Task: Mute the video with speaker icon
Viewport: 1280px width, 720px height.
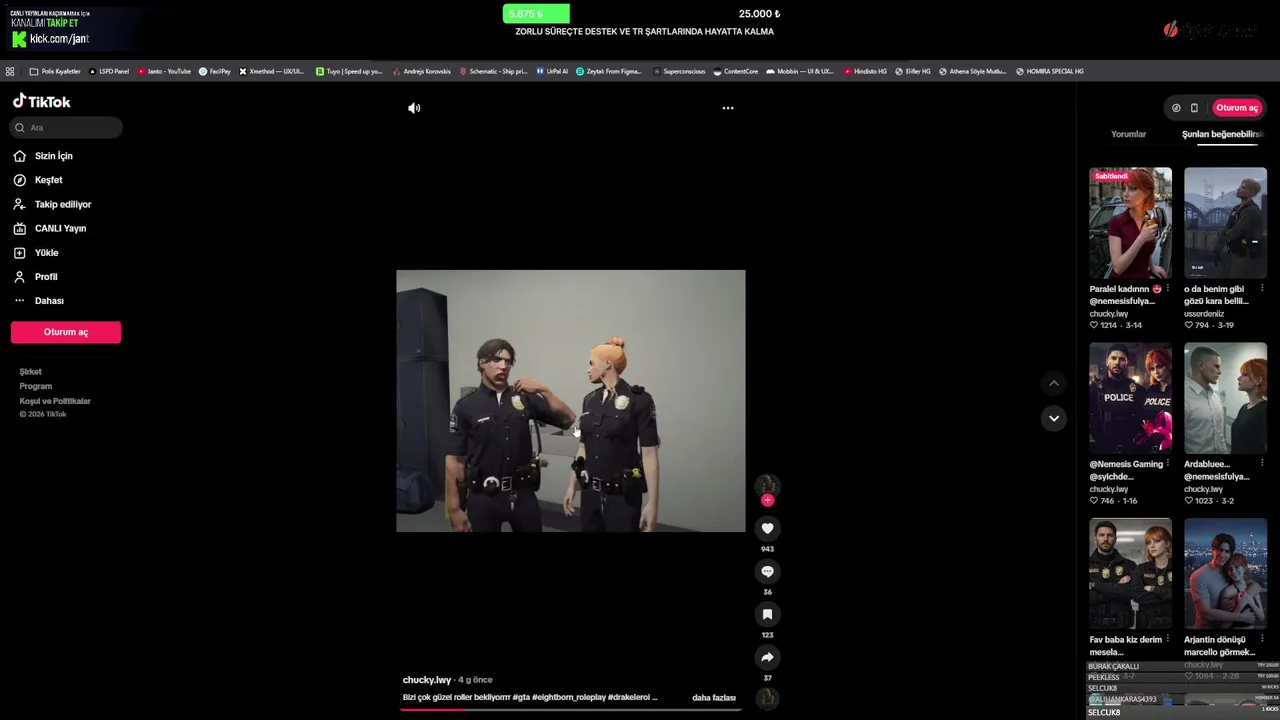Action: [414, 108]
